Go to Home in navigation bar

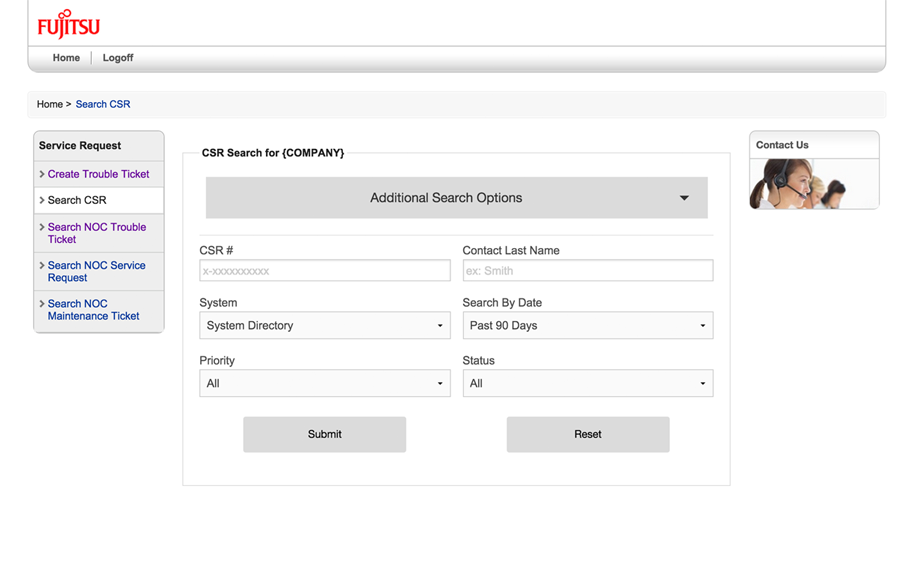66,58
